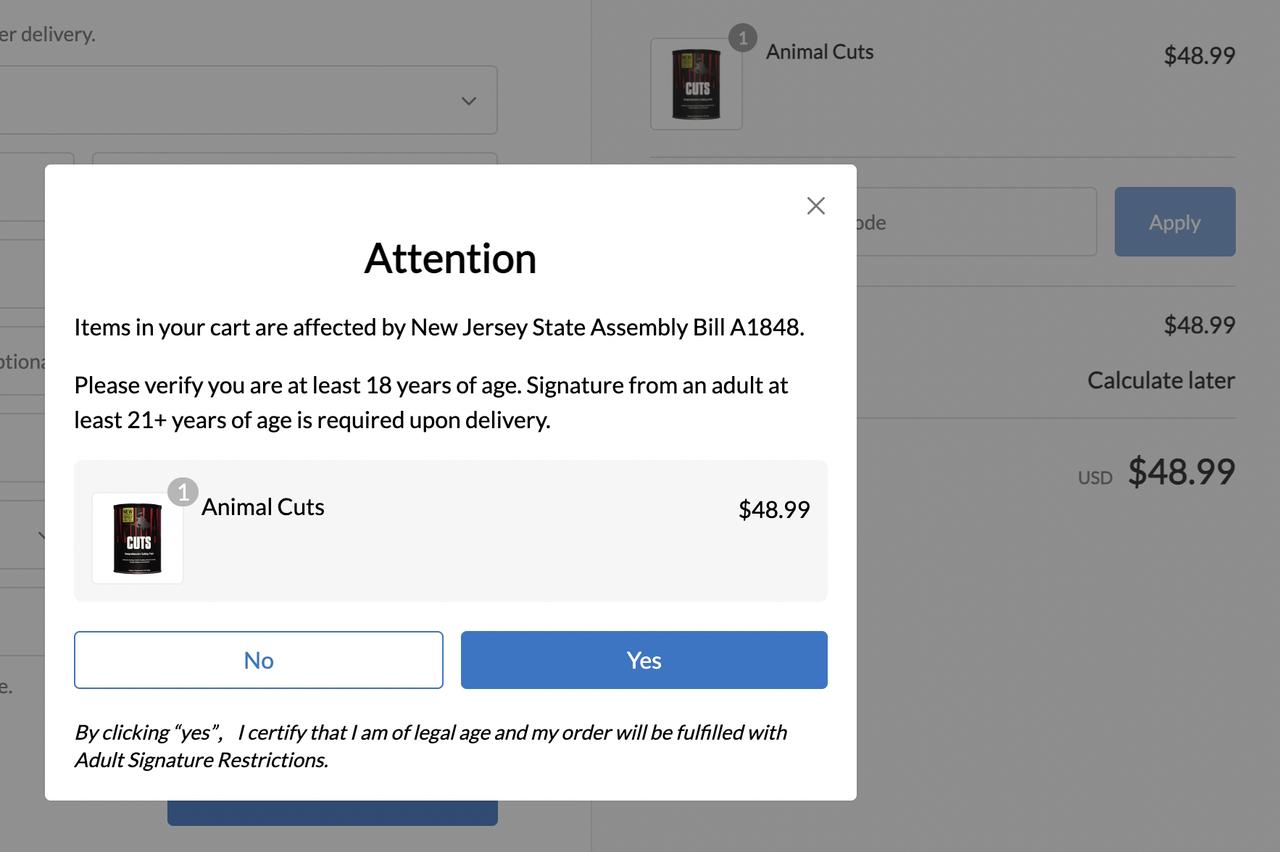Click the 18 years of age verification paragraph
The width and height of the screenshot is (1280, 852).
click(431, 402)
